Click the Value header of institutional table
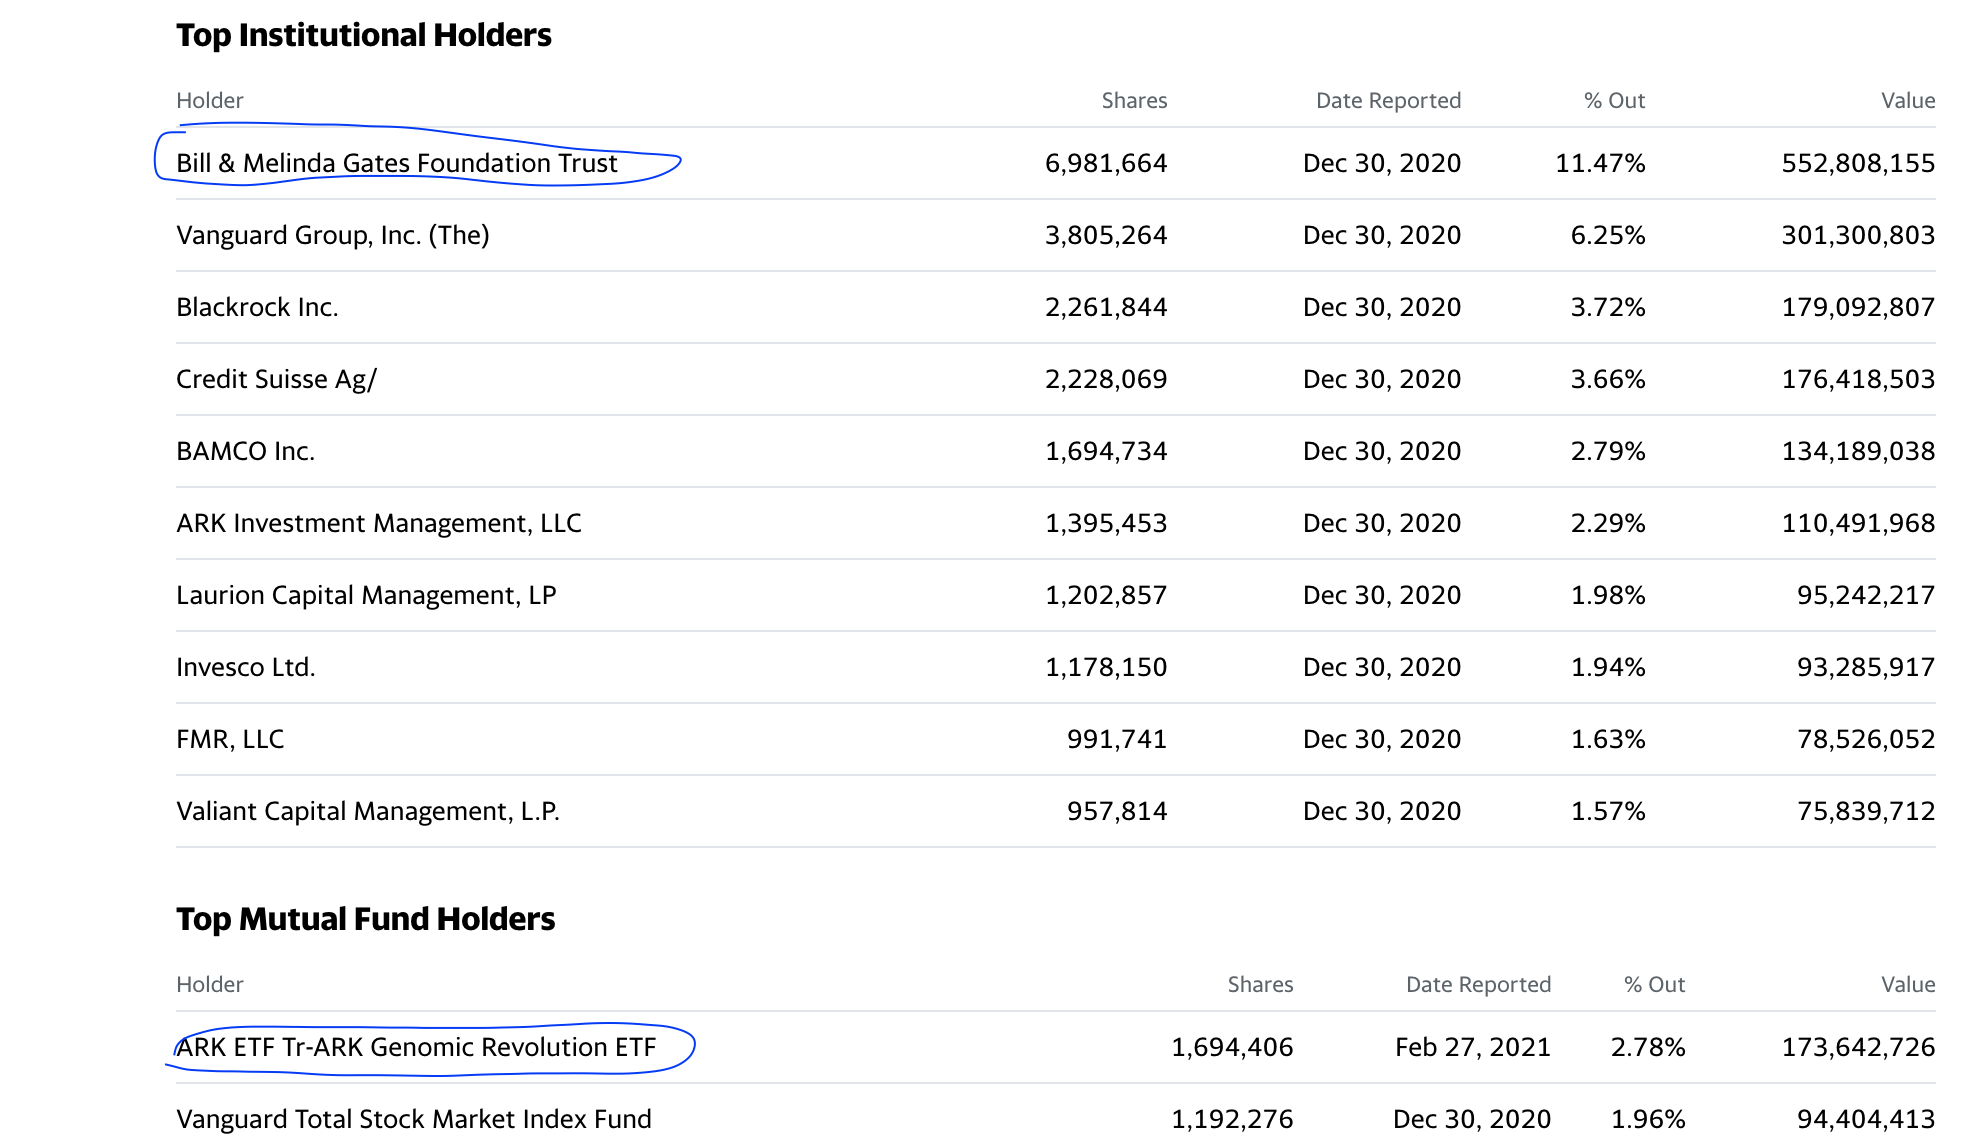The width and height of the screenshot is (1974, 1140). [1907, 101]
